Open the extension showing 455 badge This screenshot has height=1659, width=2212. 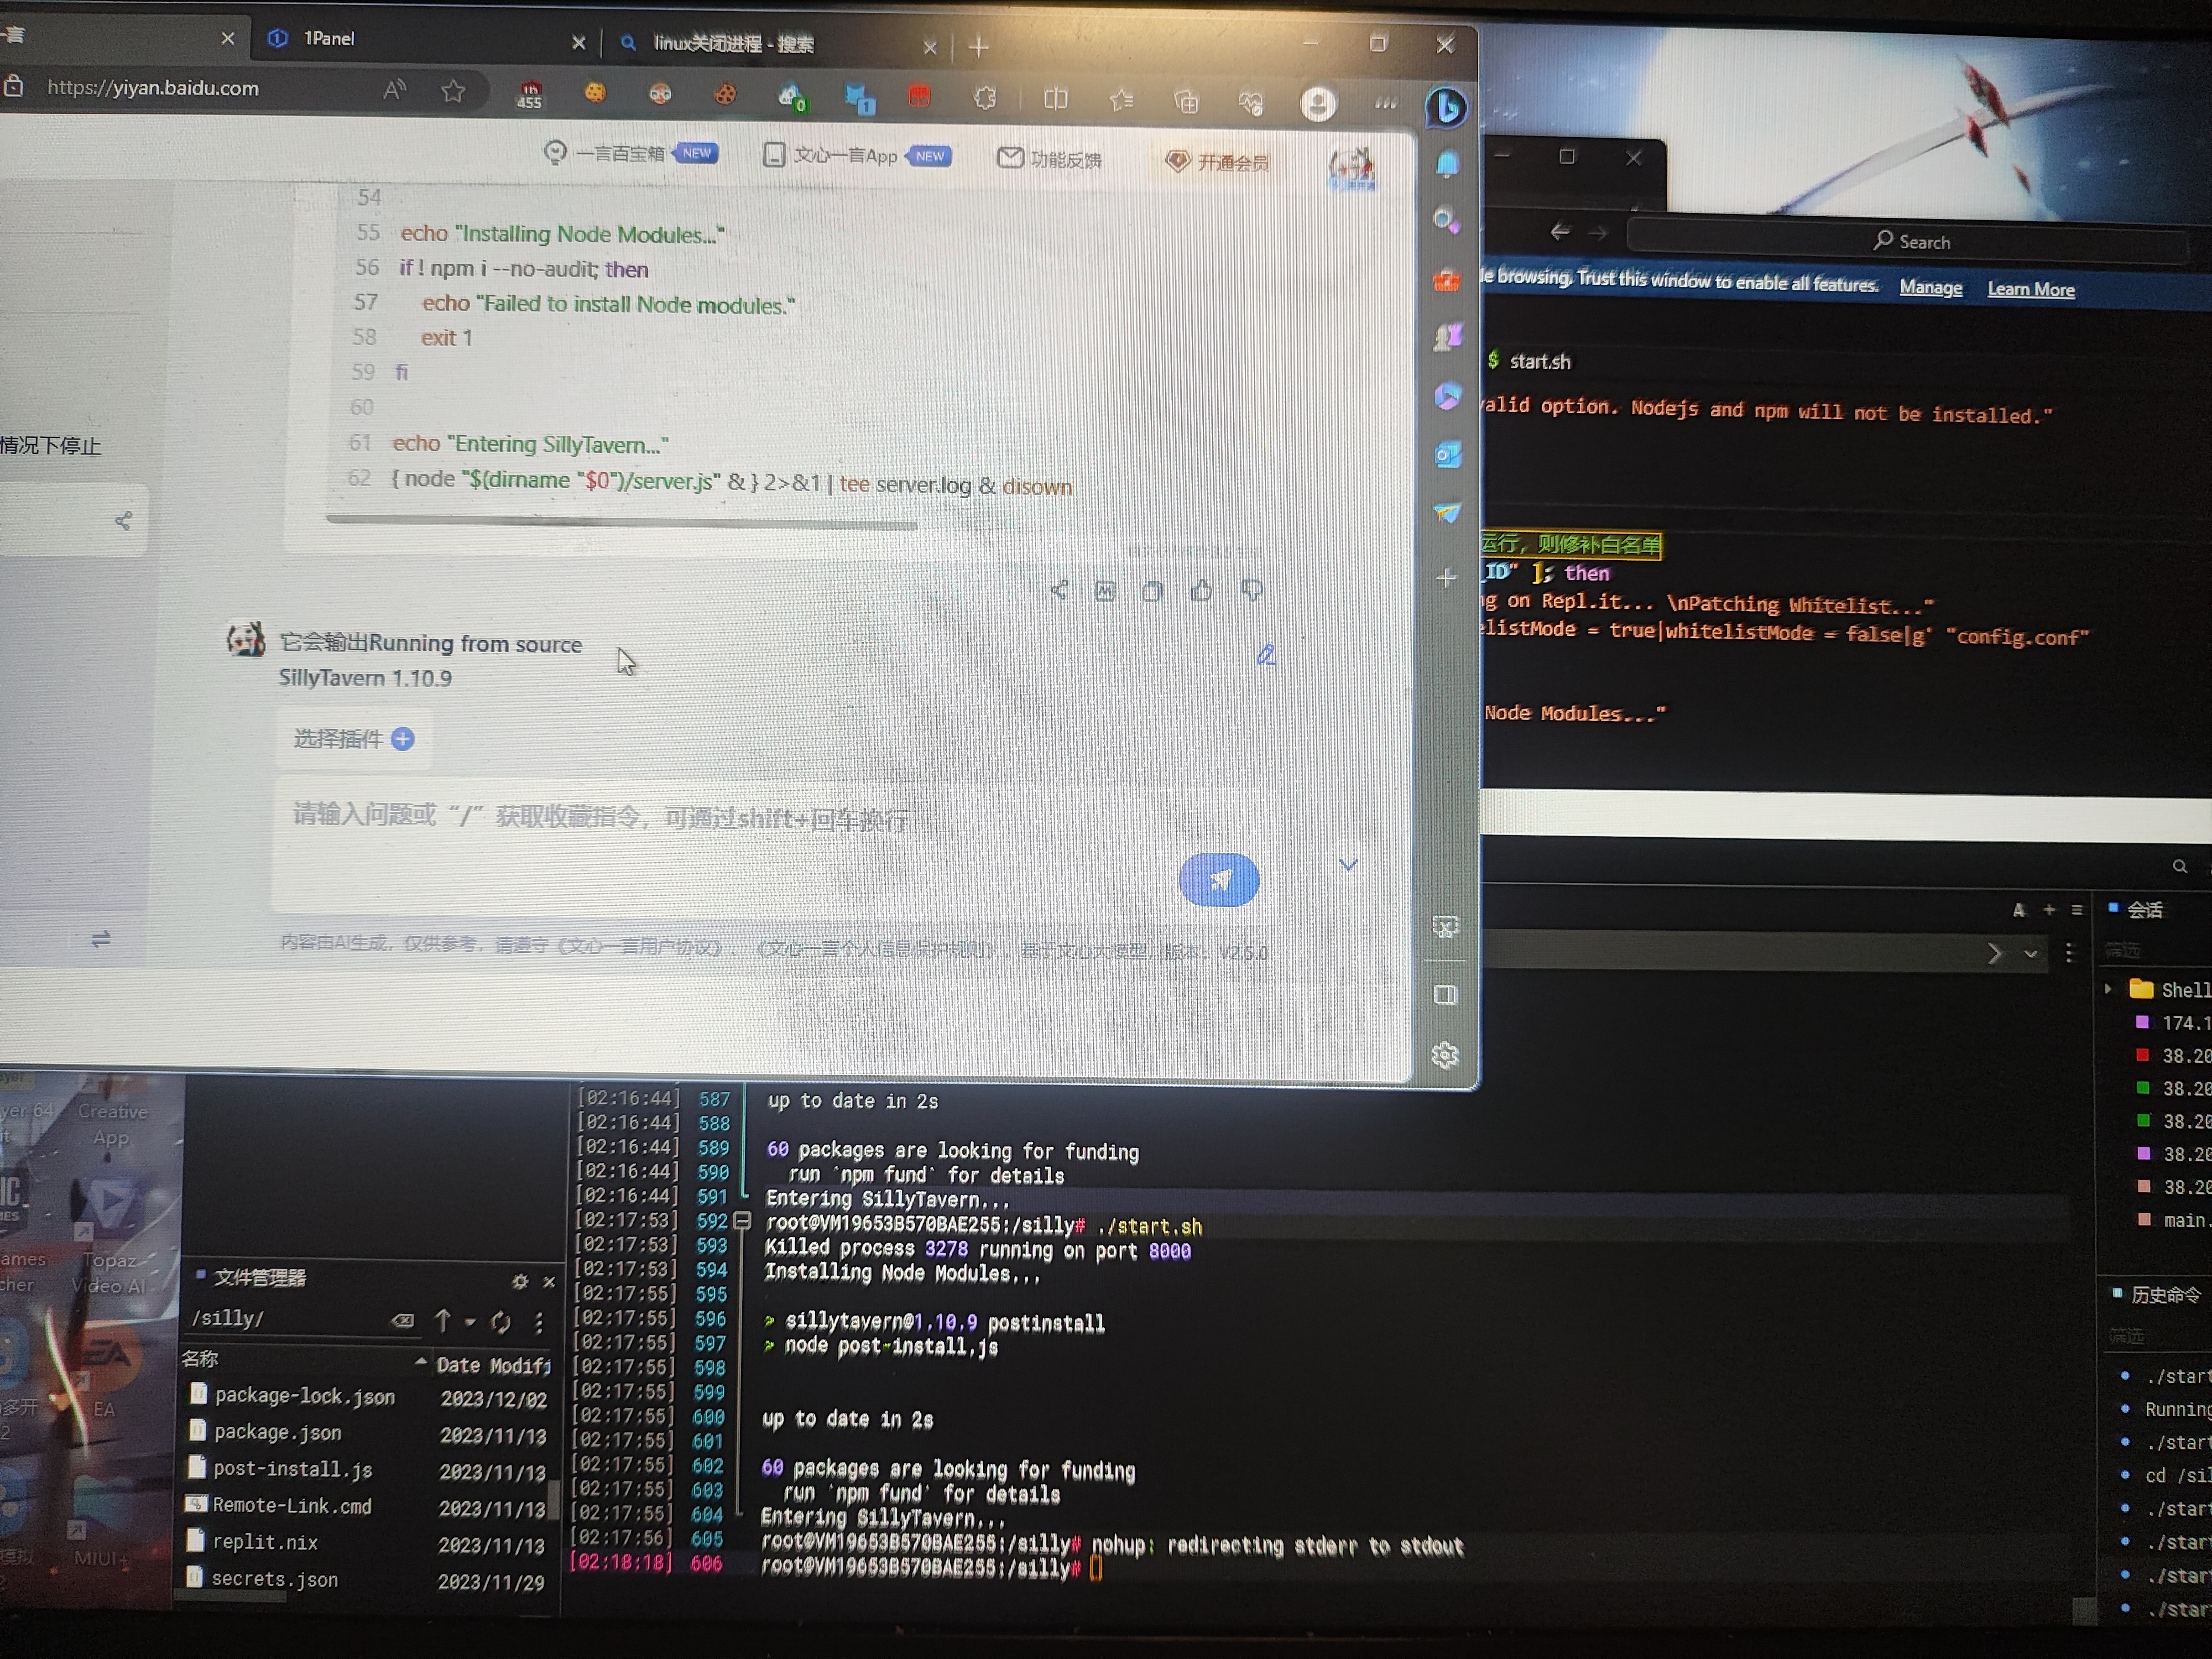(x=529, y=95)
